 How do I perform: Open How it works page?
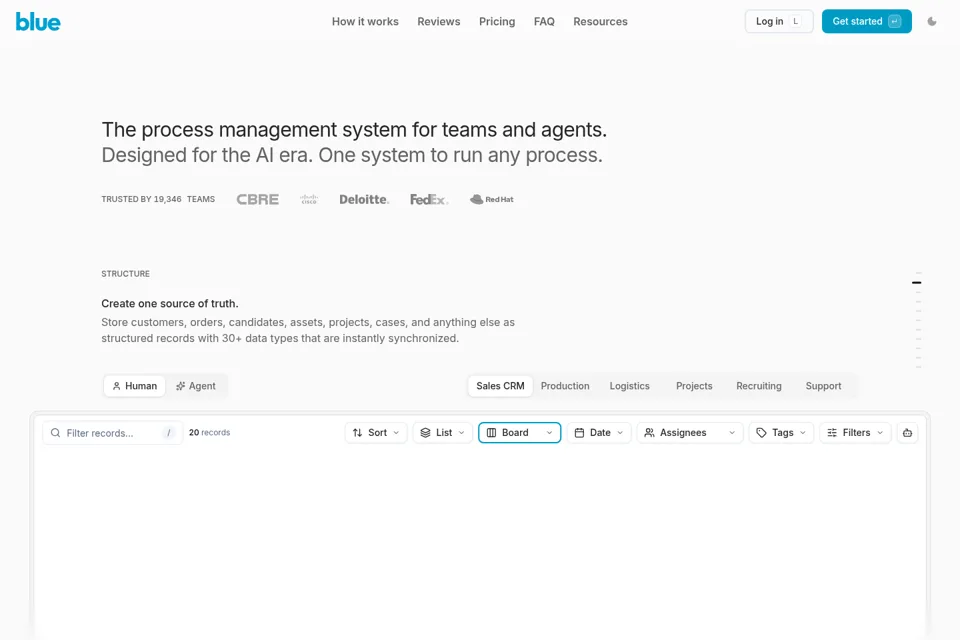click(365, 21)
